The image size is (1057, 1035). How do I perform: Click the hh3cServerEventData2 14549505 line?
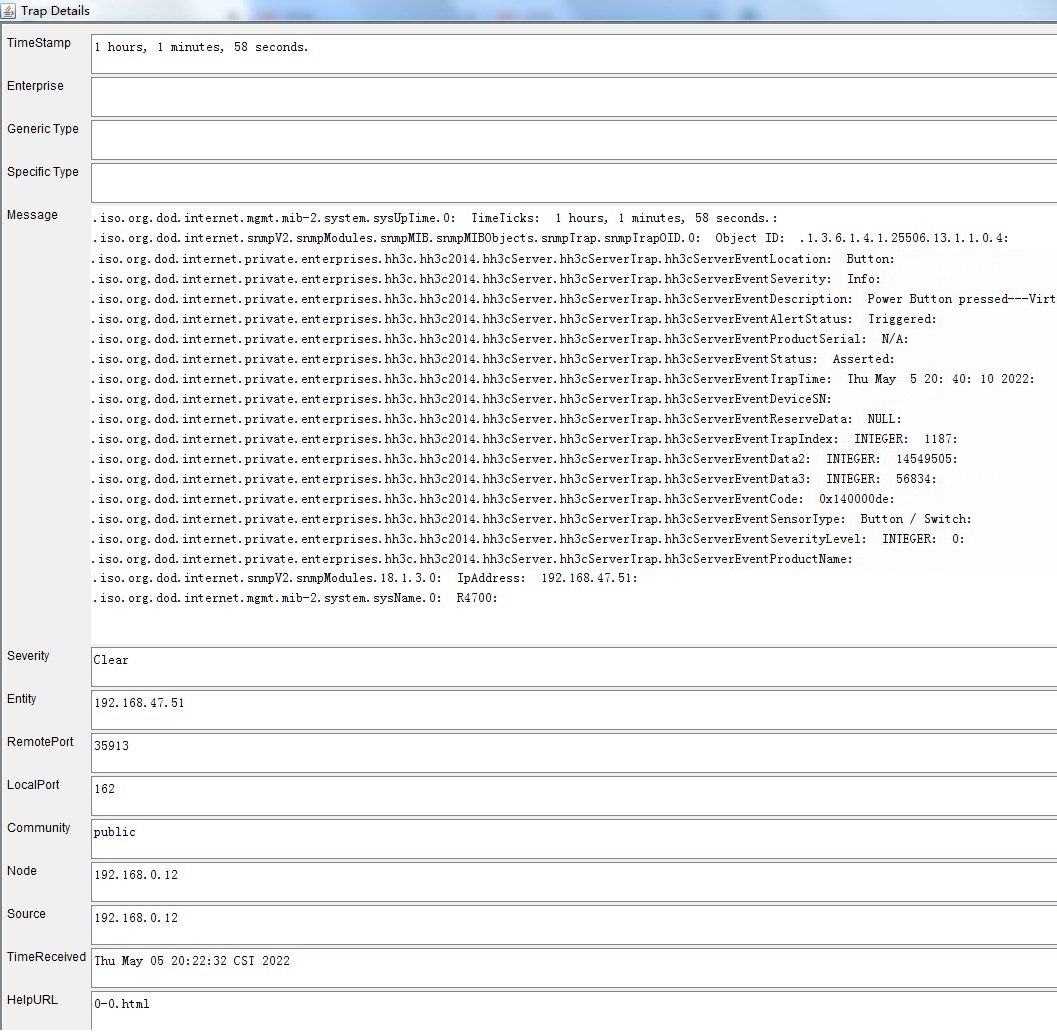click(524, 459)
